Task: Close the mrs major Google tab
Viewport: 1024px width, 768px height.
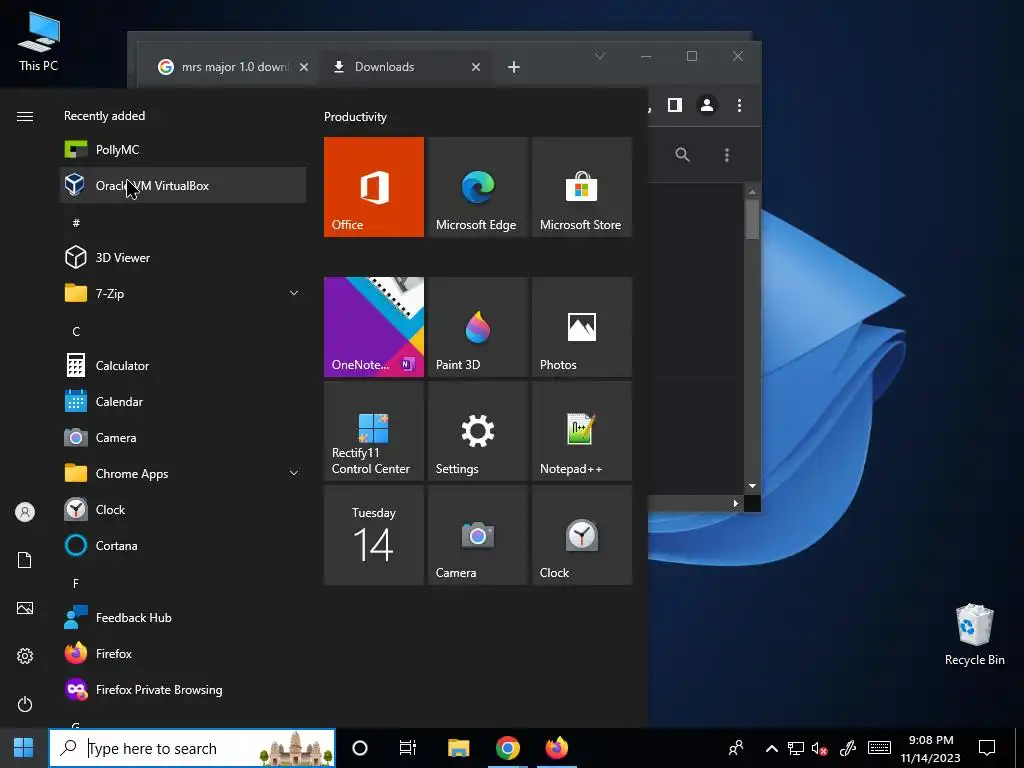Action: pyautogui.click(x=304, y=67)
